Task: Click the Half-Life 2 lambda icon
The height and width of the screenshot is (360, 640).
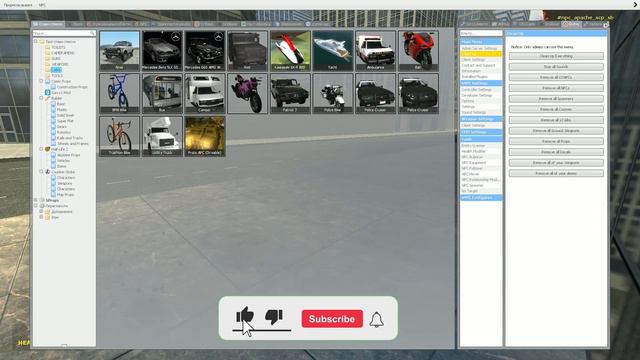Action: (x=47, y=149)
